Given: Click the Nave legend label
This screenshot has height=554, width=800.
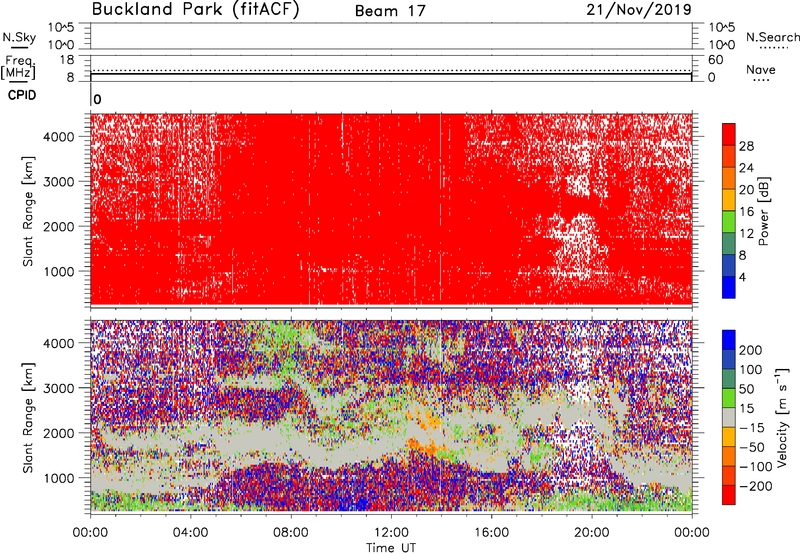Looking at the screenshot, I should pos(761,70).
